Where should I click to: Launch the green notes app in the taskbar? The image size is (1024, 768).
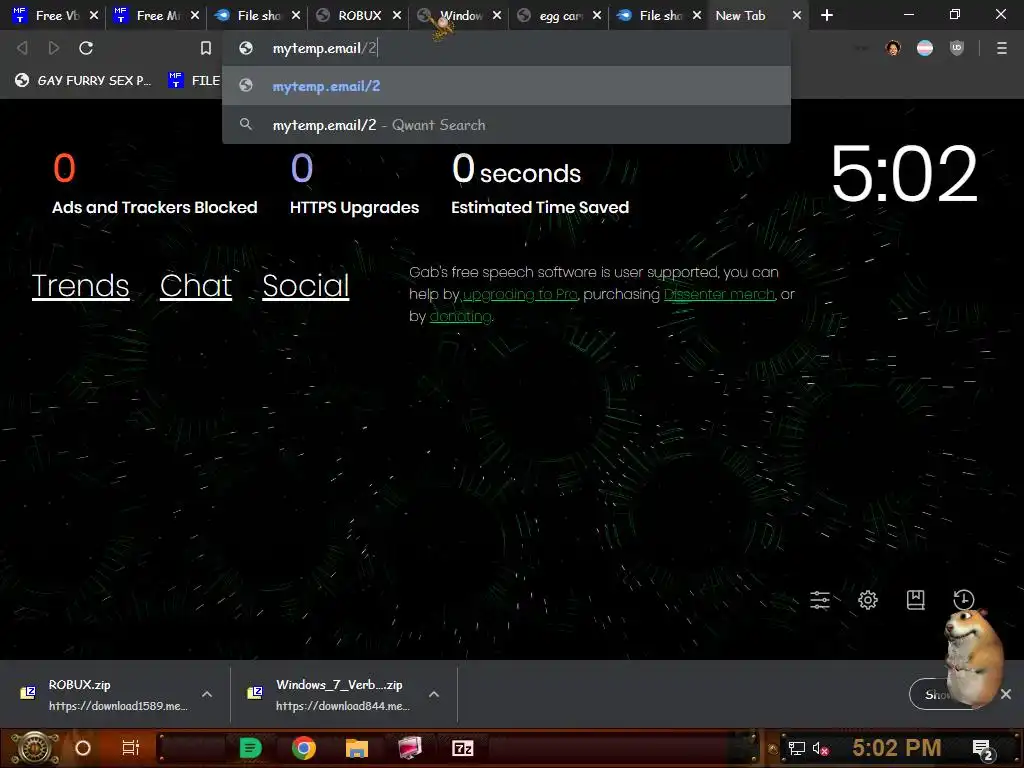[250, 748]
